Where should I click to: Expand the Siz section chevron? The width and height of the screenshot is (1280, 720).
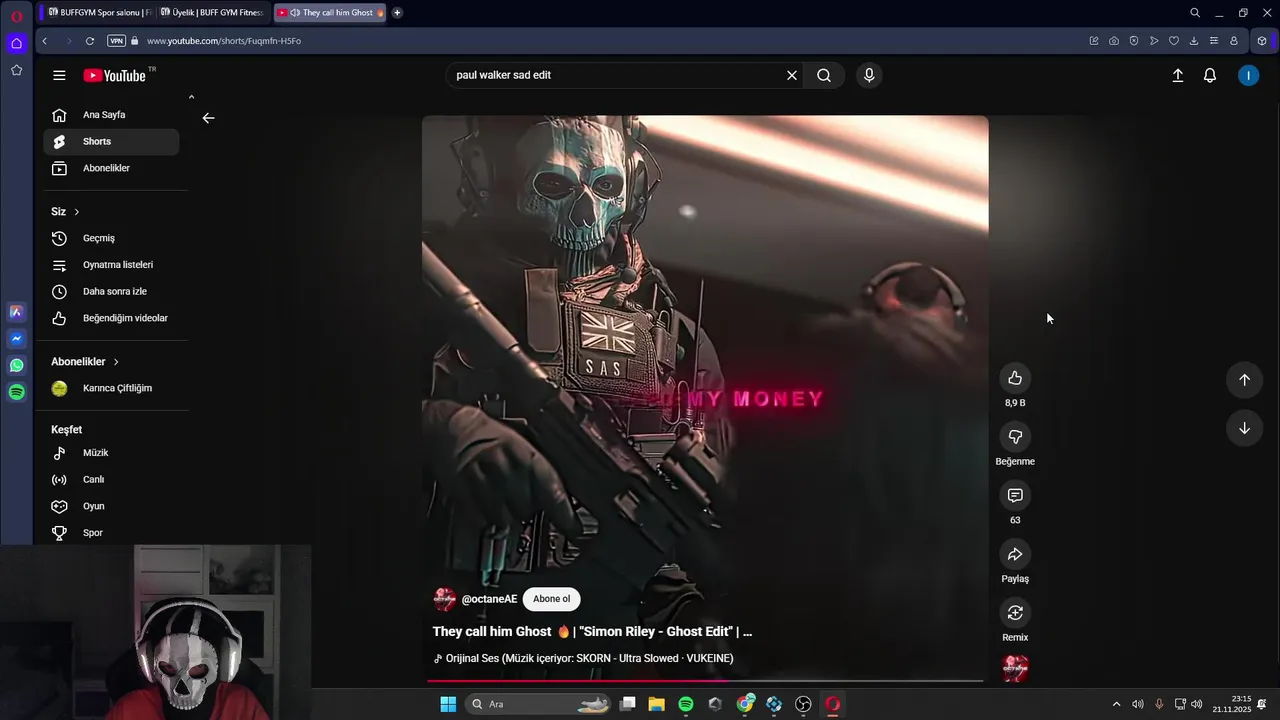pos(76,212)
